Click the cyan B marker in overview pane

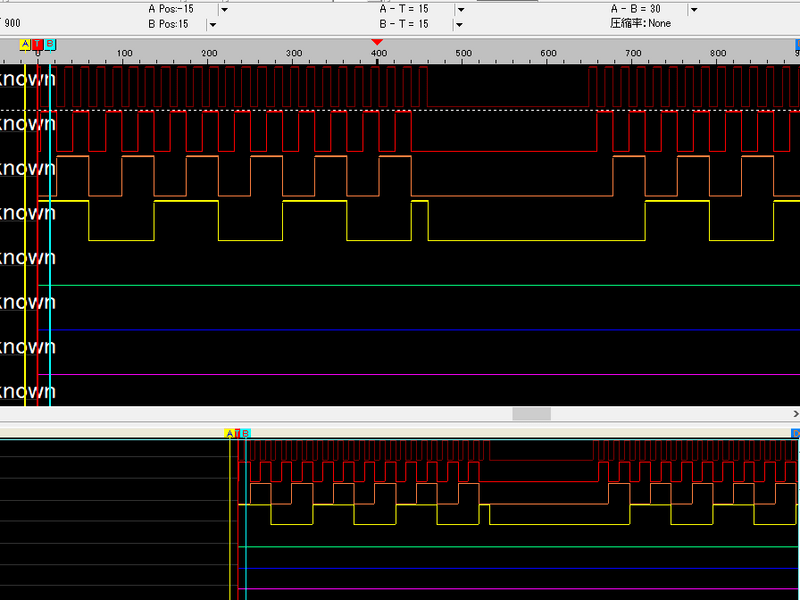pyautogui.click(x=245, y=433)
